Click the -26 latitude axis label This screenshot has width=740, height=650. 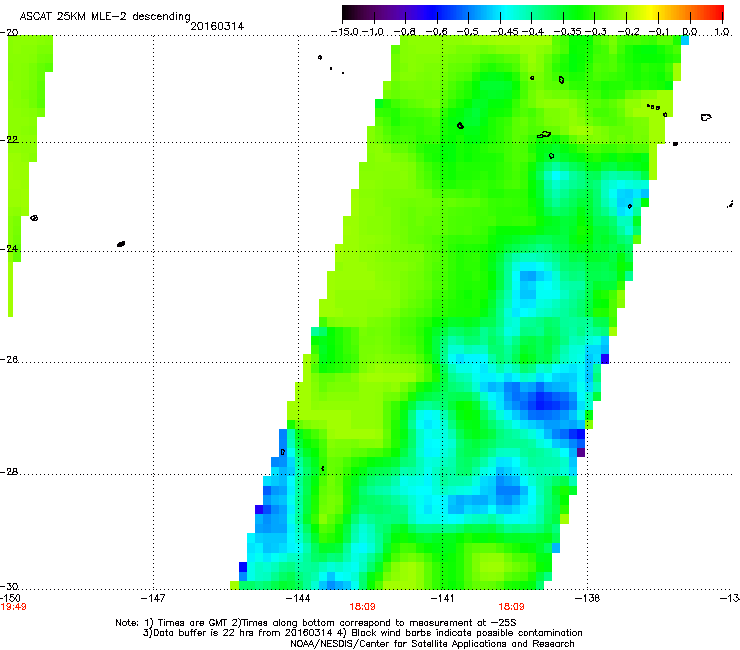(9, 360)
